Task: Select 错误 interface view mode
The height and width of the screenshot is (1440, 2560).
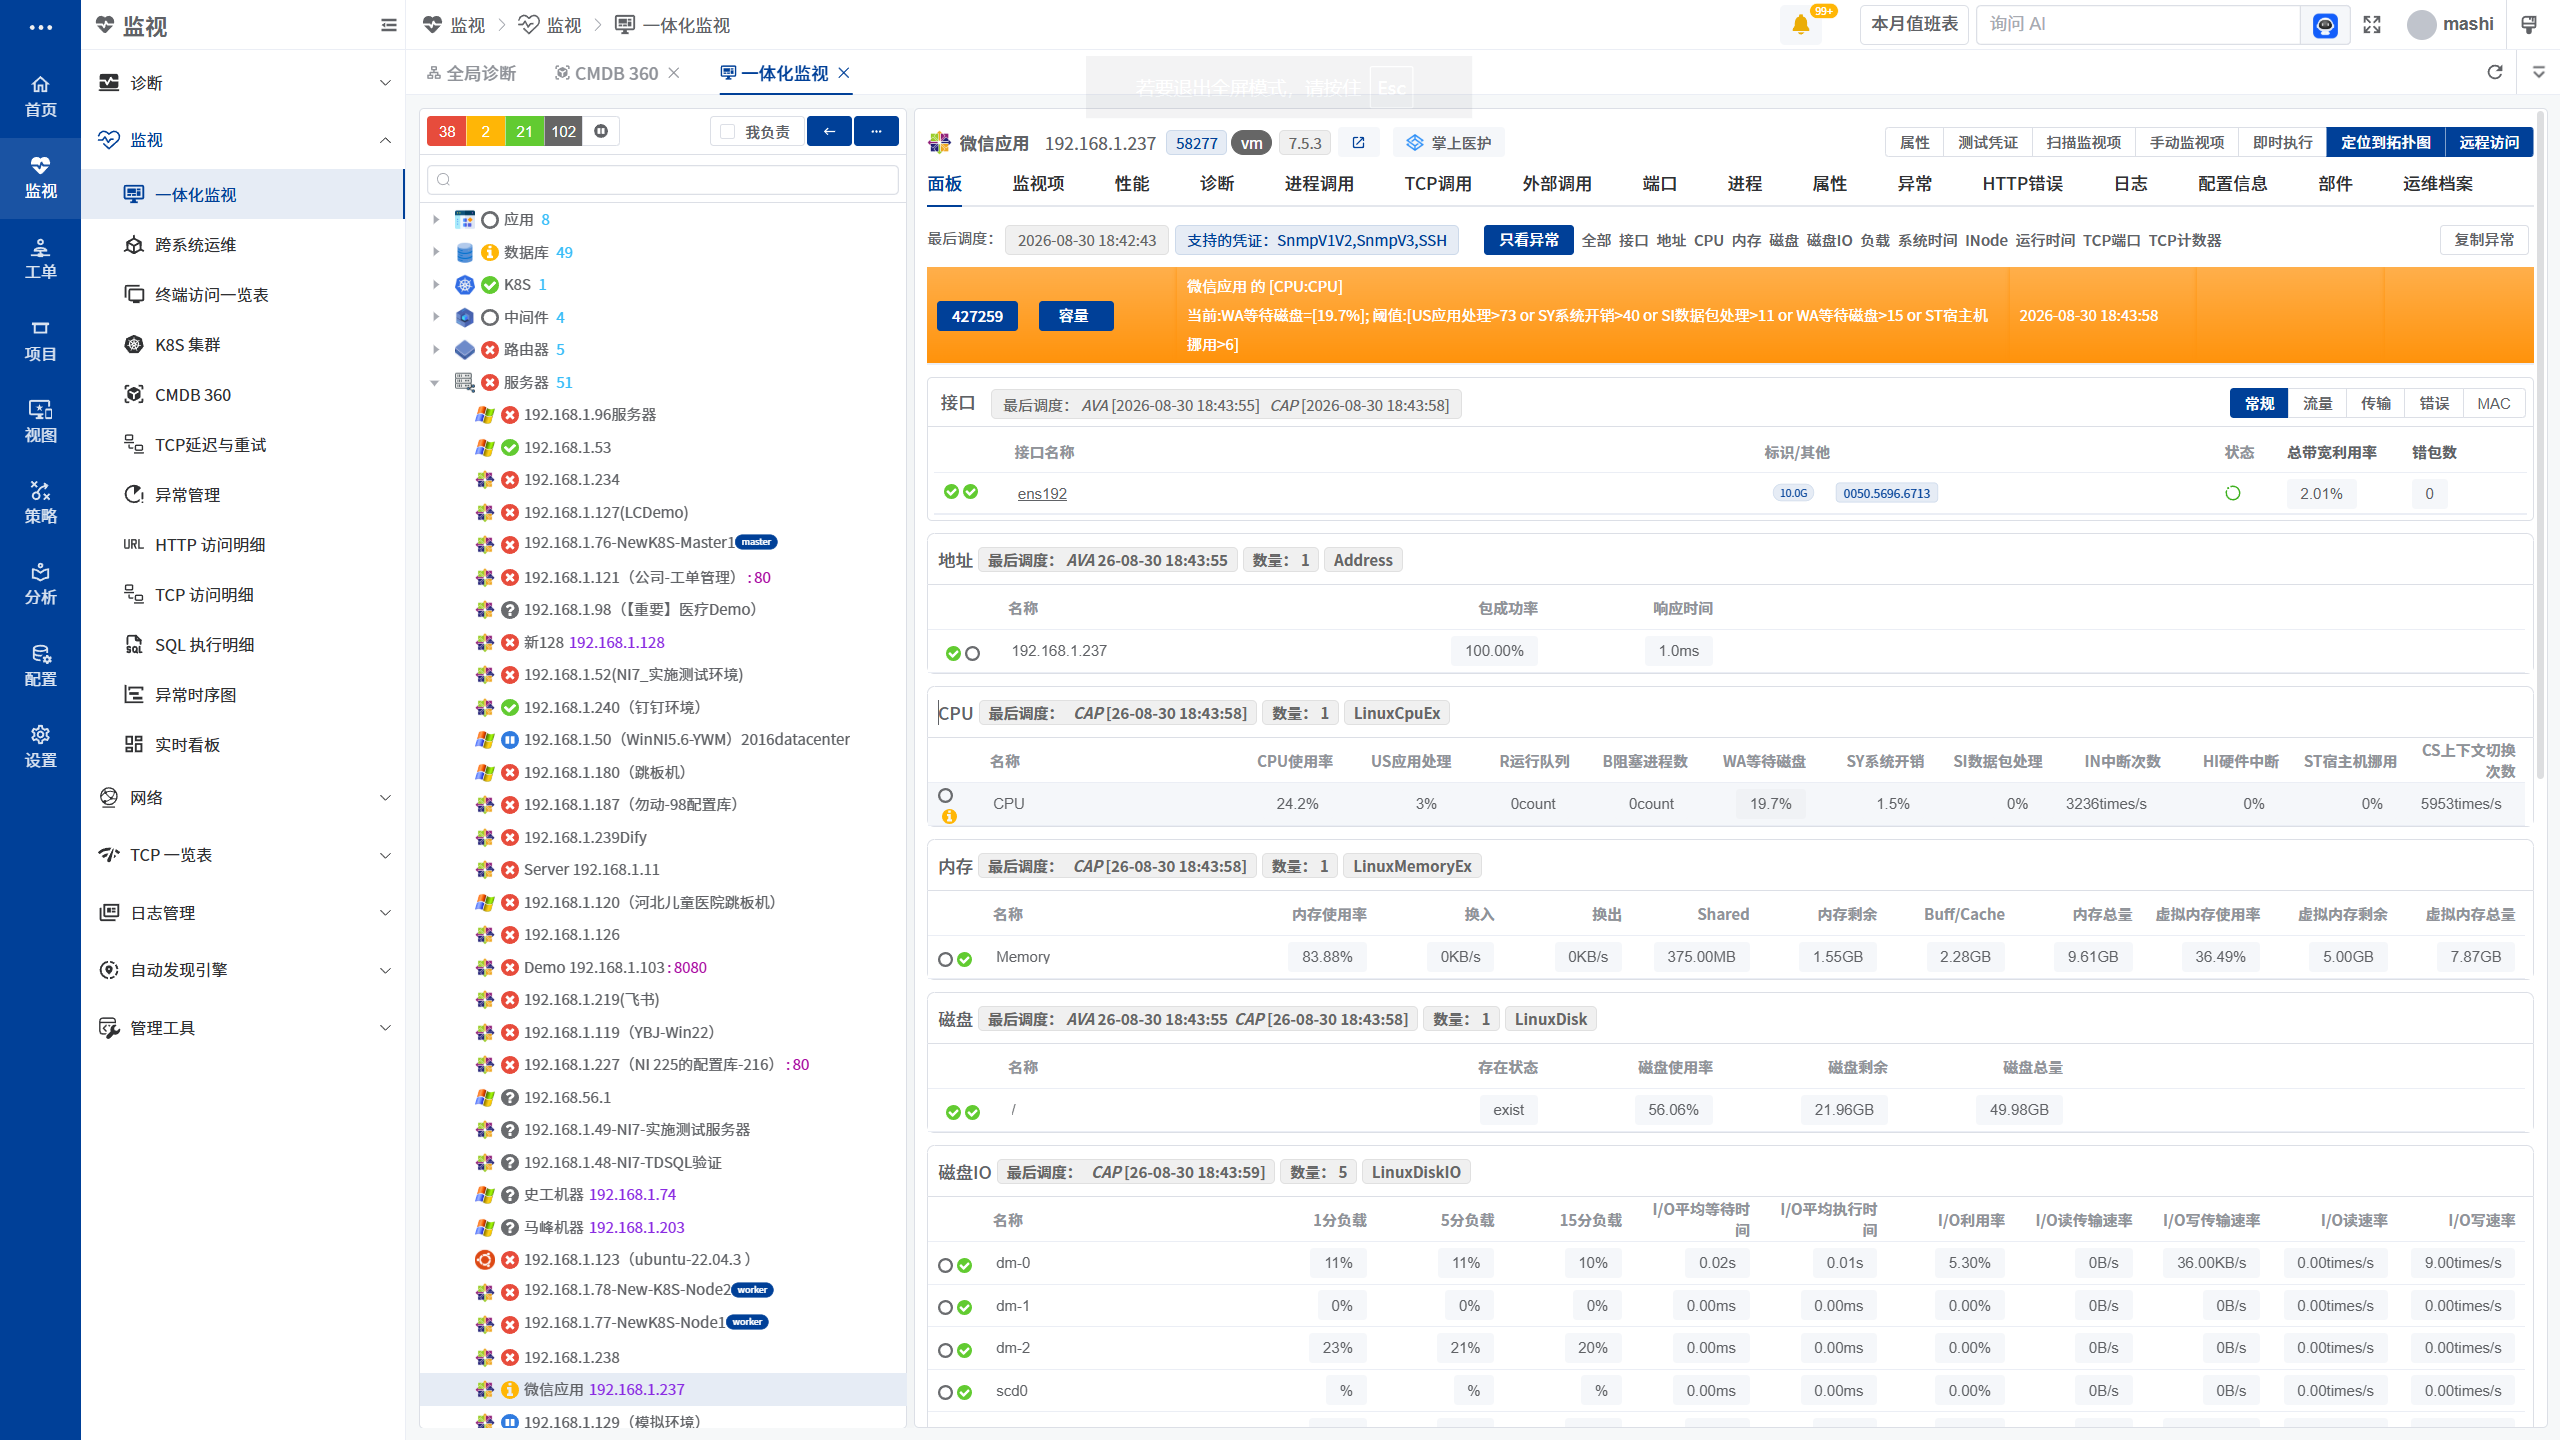Action: [x=2434, y=403]
